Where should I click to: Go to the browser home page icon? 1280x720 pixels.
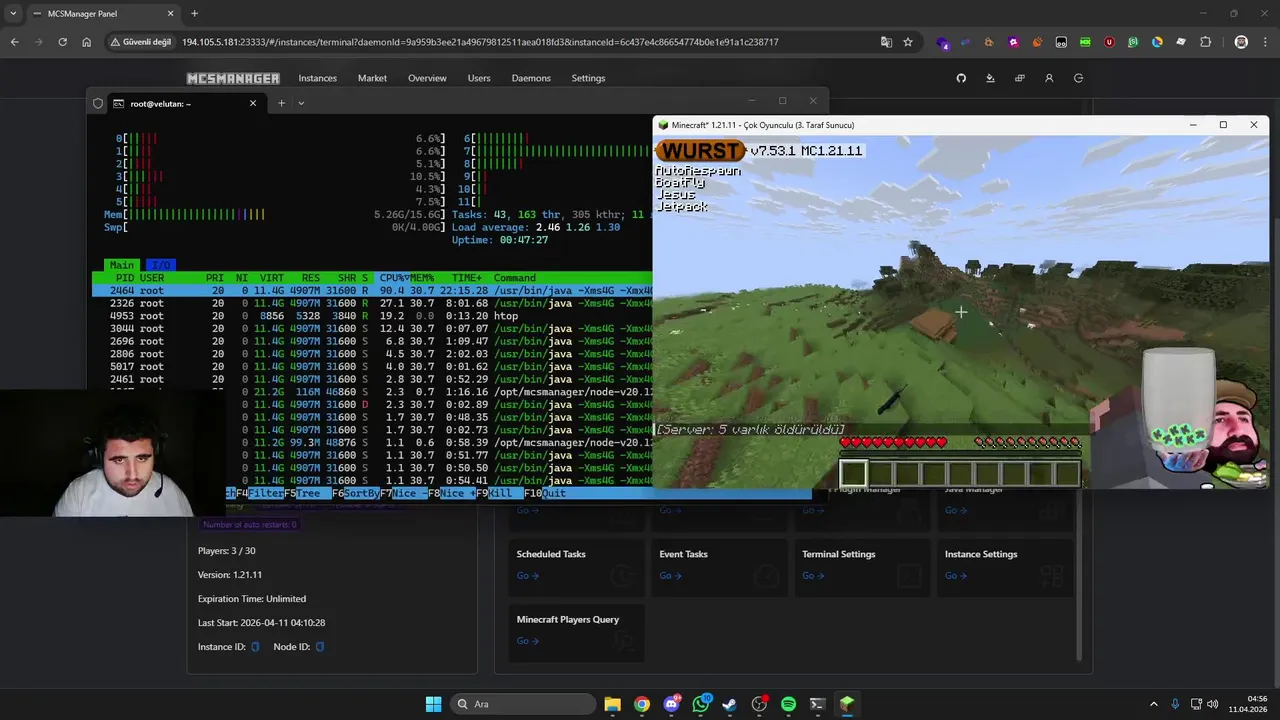86,42
